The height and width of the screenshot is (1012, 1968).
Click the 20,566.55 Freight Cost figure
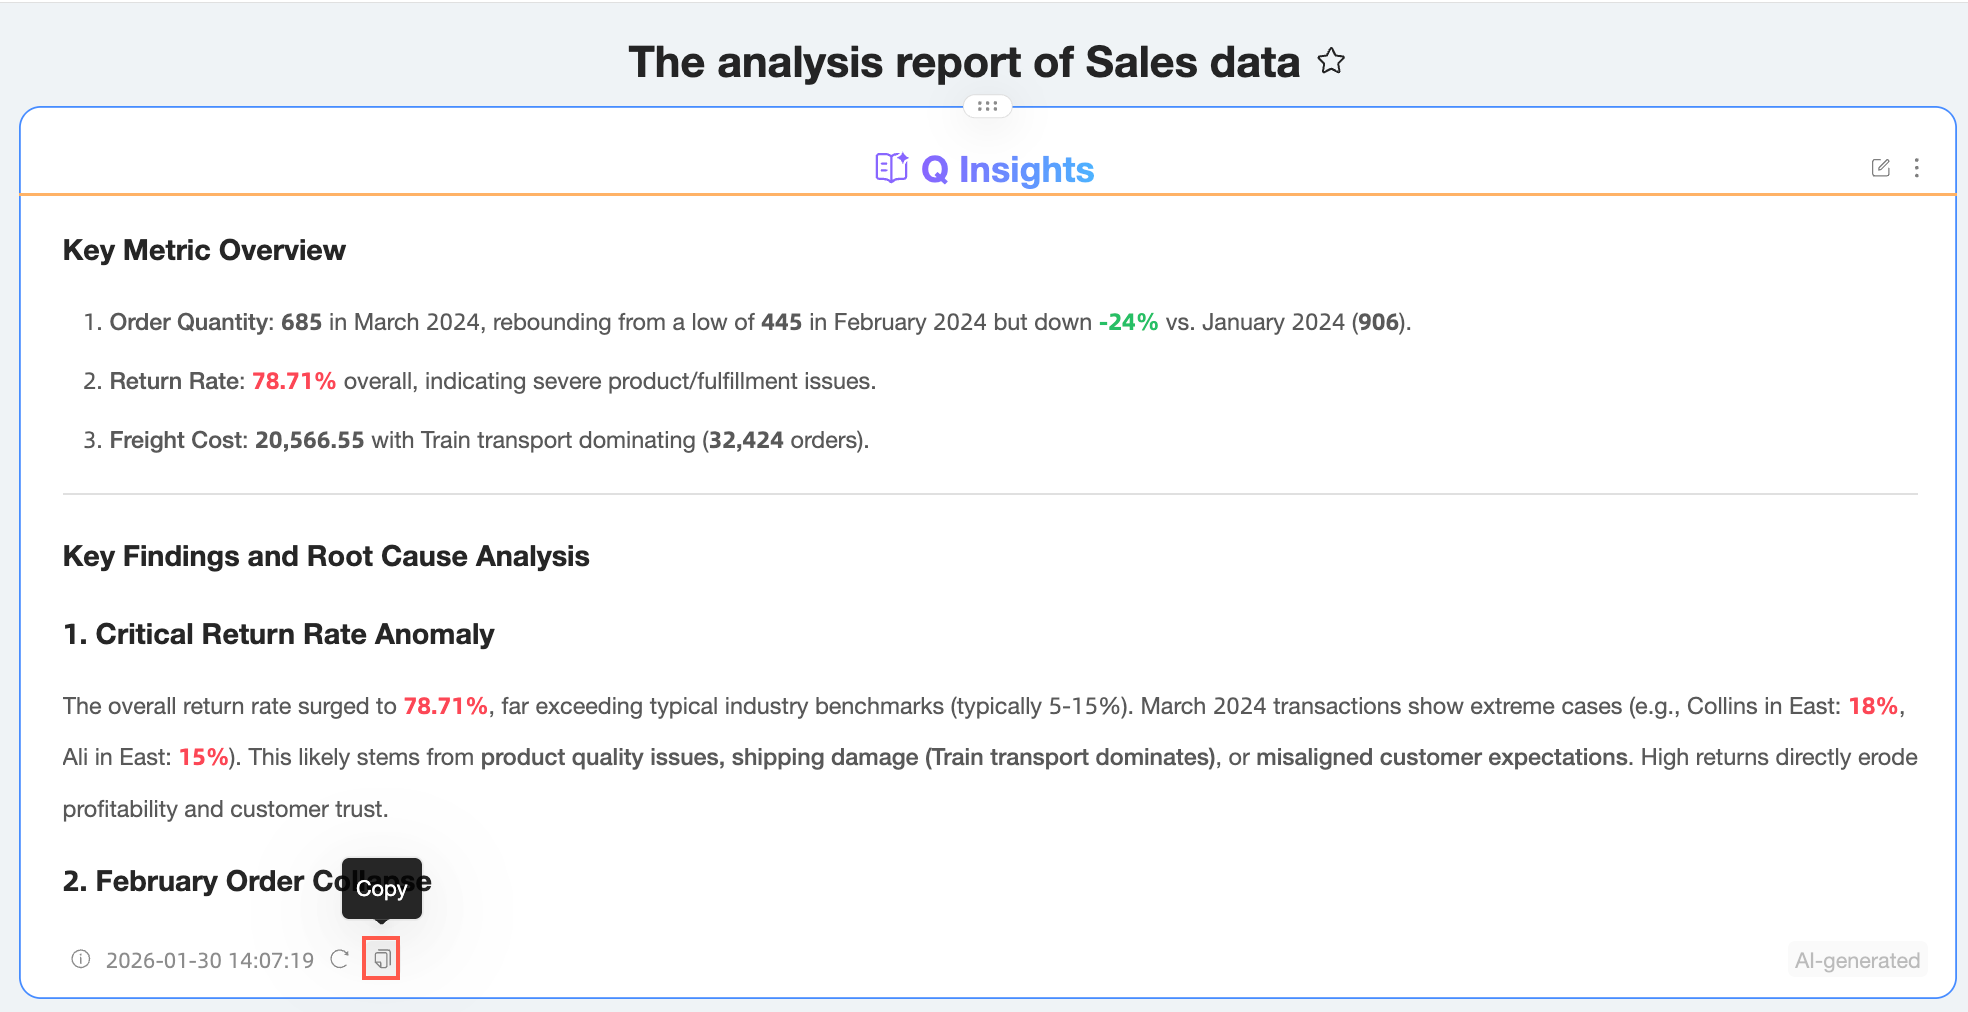point(309,440)
